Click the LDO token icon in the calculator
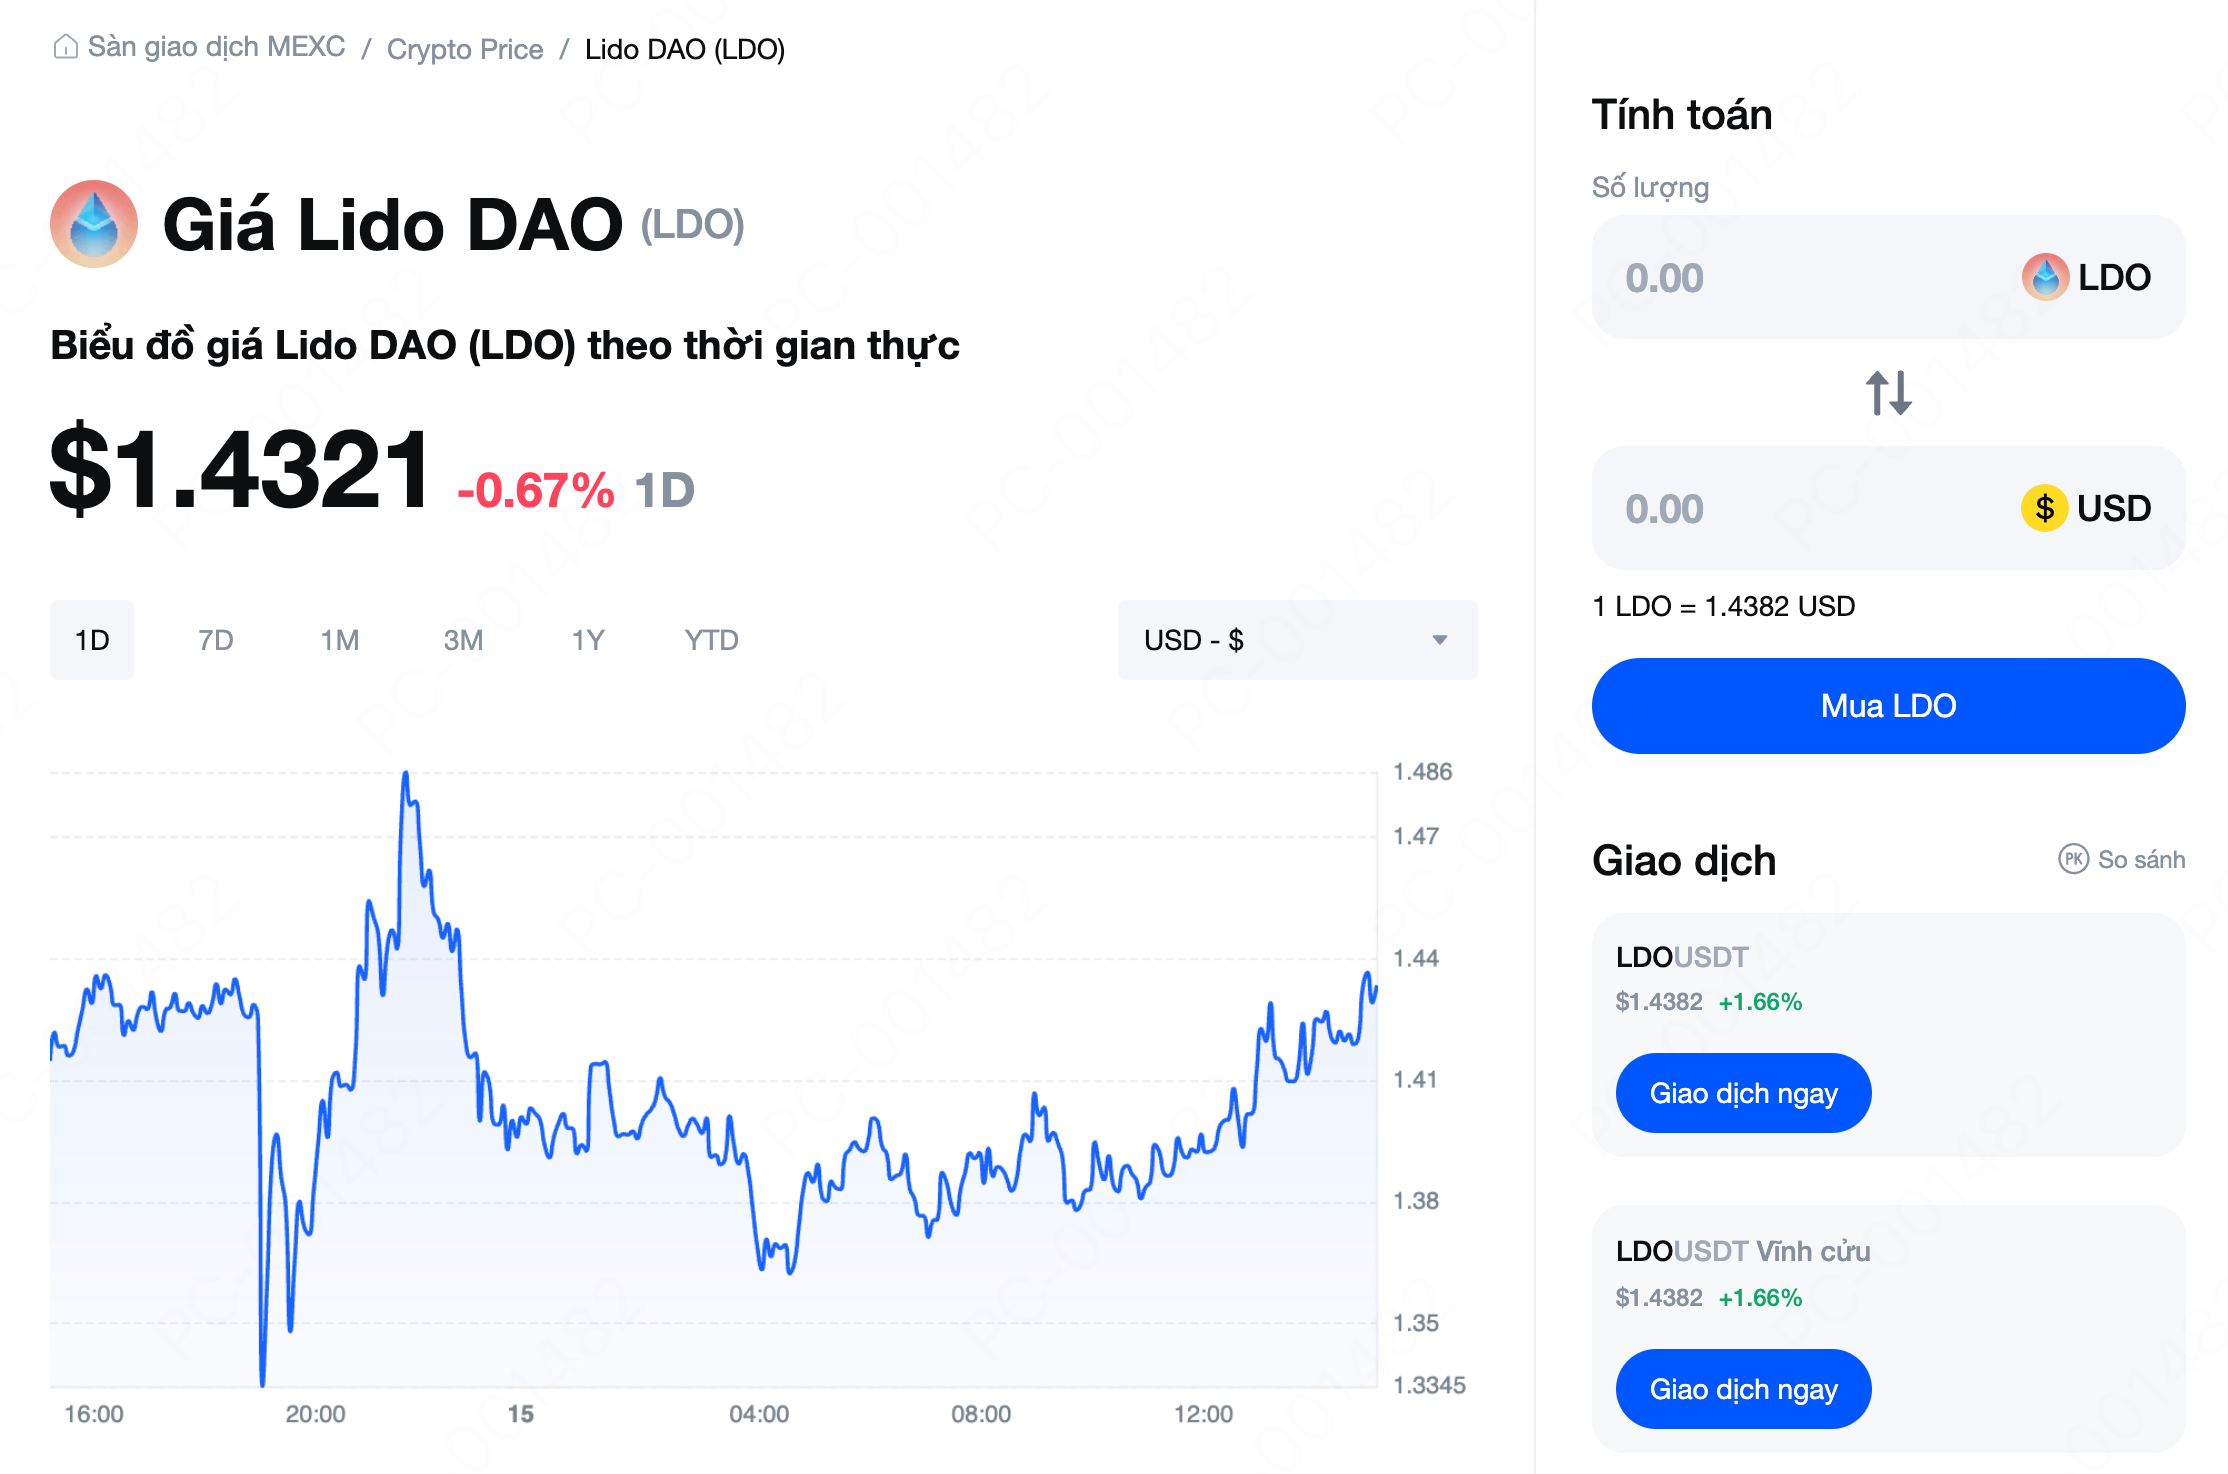Screen dimensions: 2228x1474 point(2045,277)
